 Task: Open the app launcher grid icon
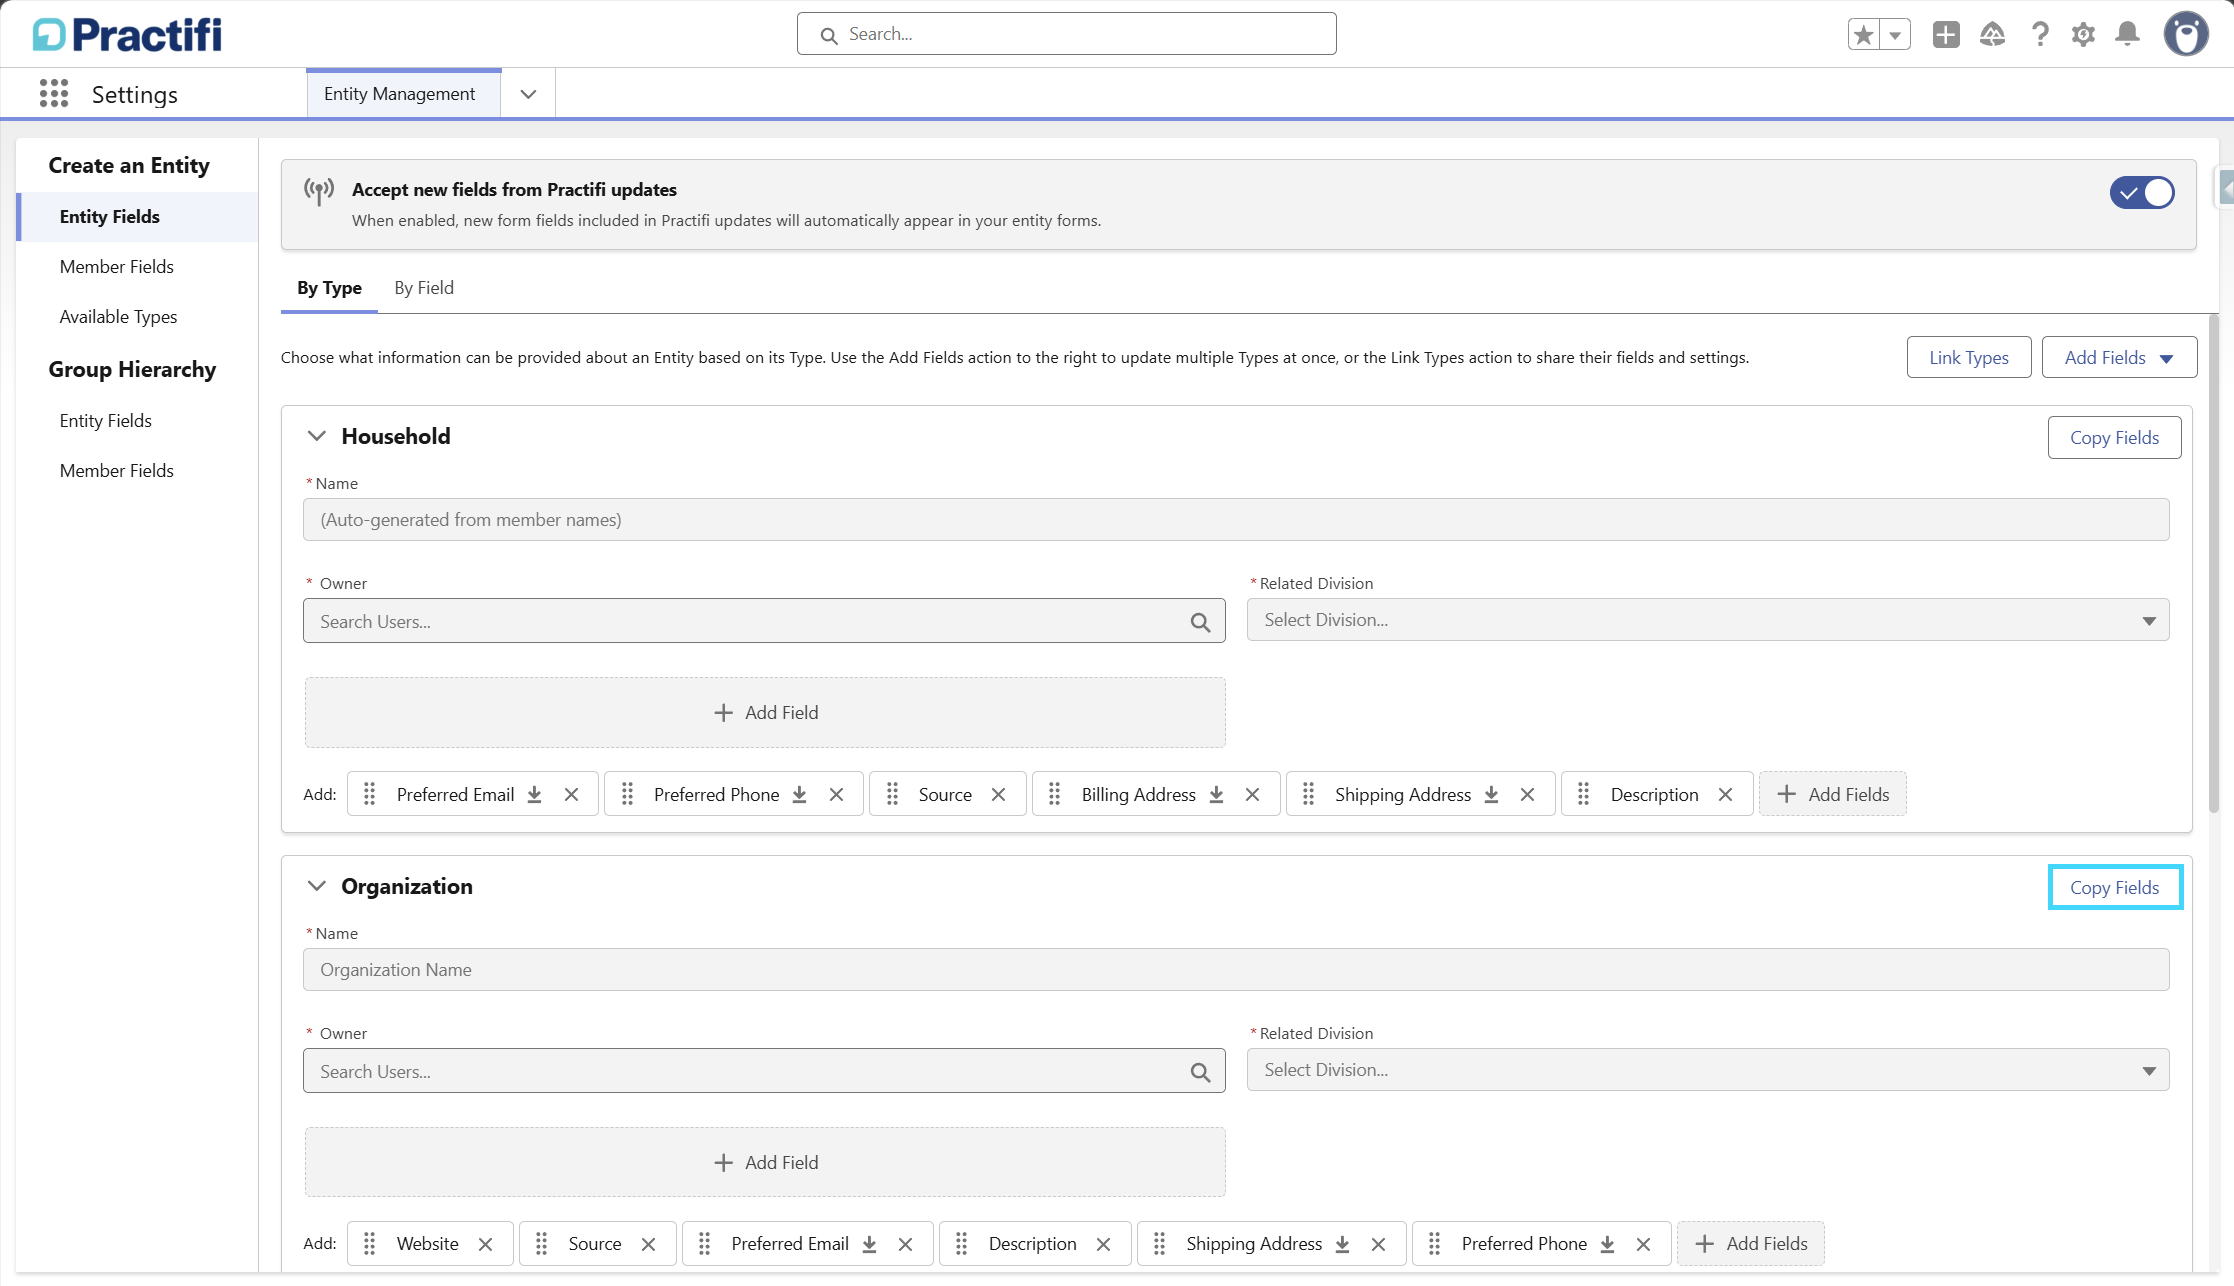point(54,94)
